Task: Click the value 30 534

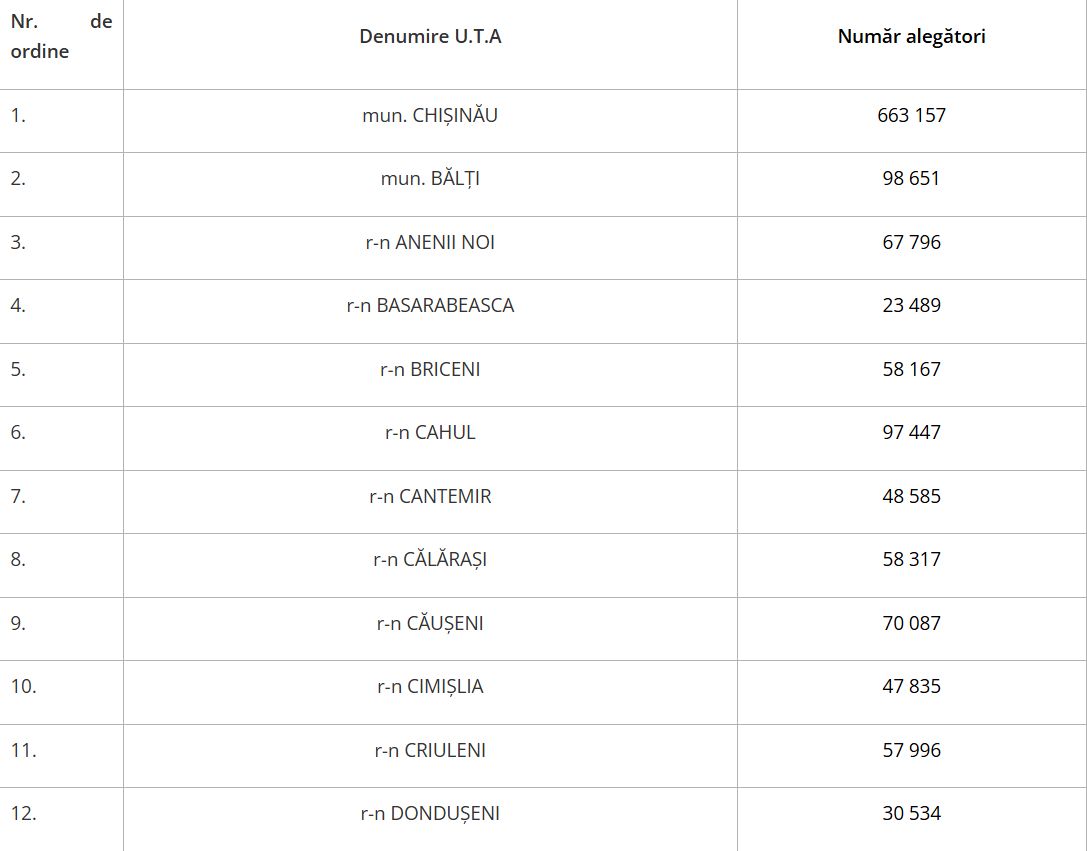Action: (912, 814)
